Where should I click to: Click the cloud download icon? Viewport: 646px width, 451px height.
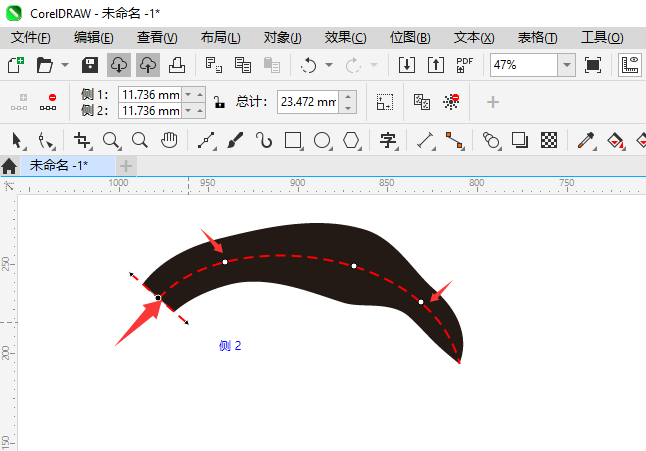[x=119, y=65]
